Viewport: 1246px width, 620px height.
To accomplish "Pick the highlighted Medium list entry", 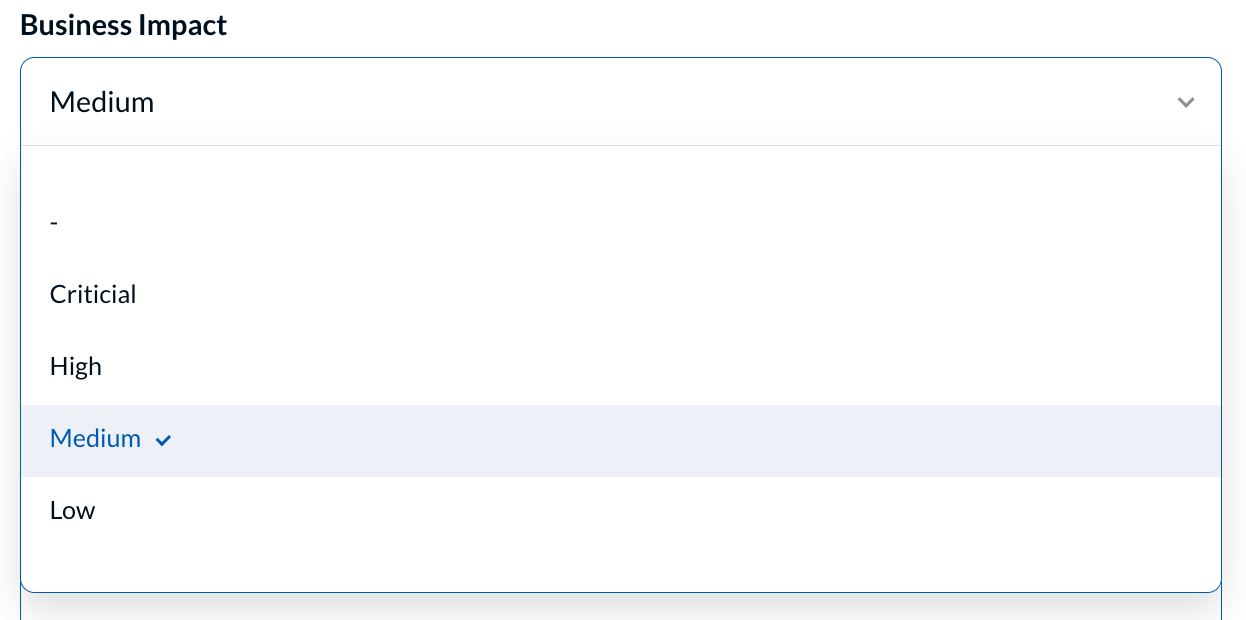I will pos(96,439).
